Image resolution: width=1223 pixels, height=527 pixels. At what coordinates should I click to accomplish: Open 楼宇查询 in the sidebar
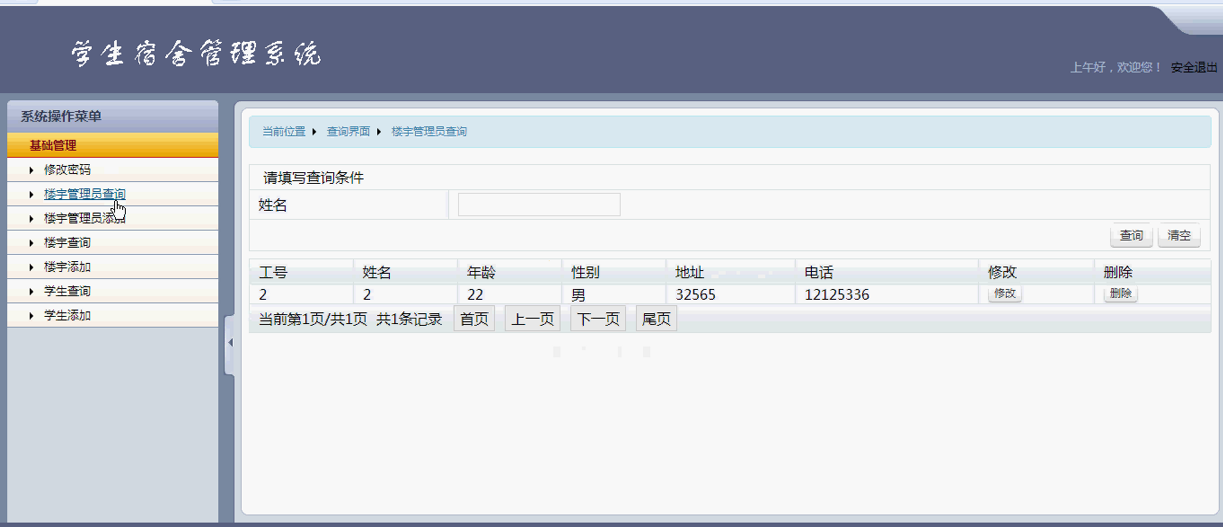coord(67,242)
